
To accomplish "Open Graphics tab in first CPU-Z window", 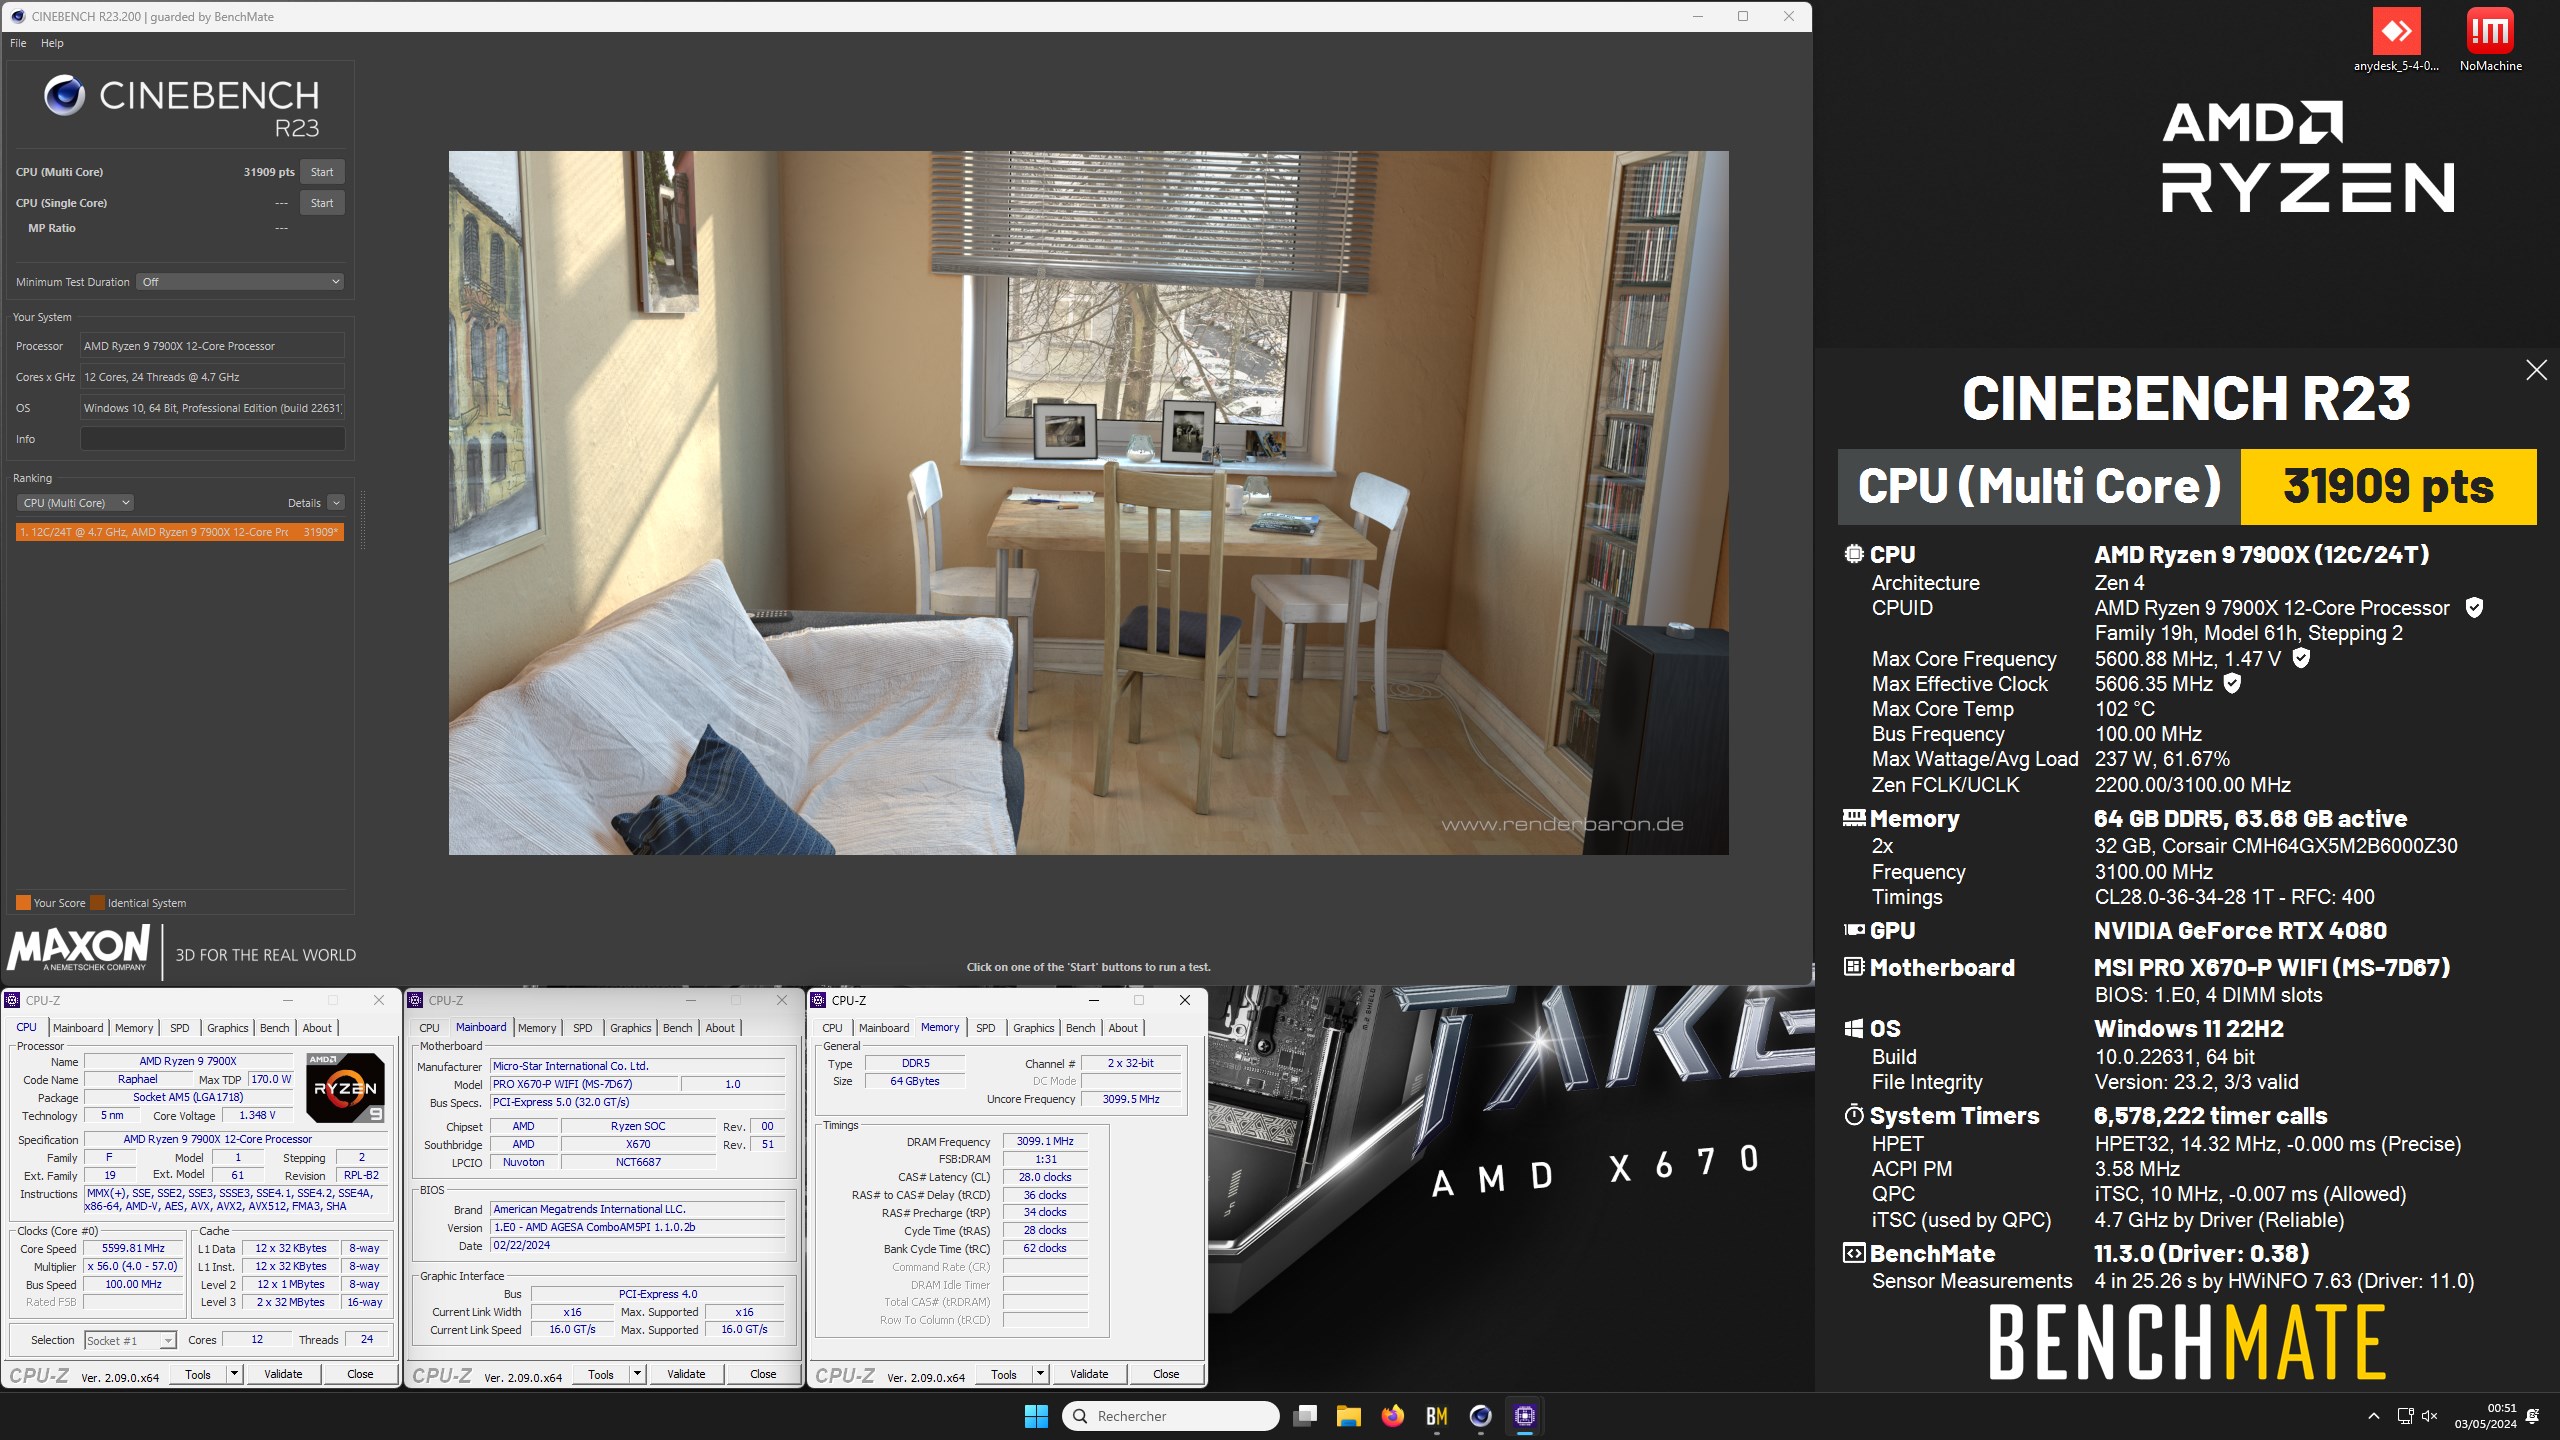I will [228, 1028].
